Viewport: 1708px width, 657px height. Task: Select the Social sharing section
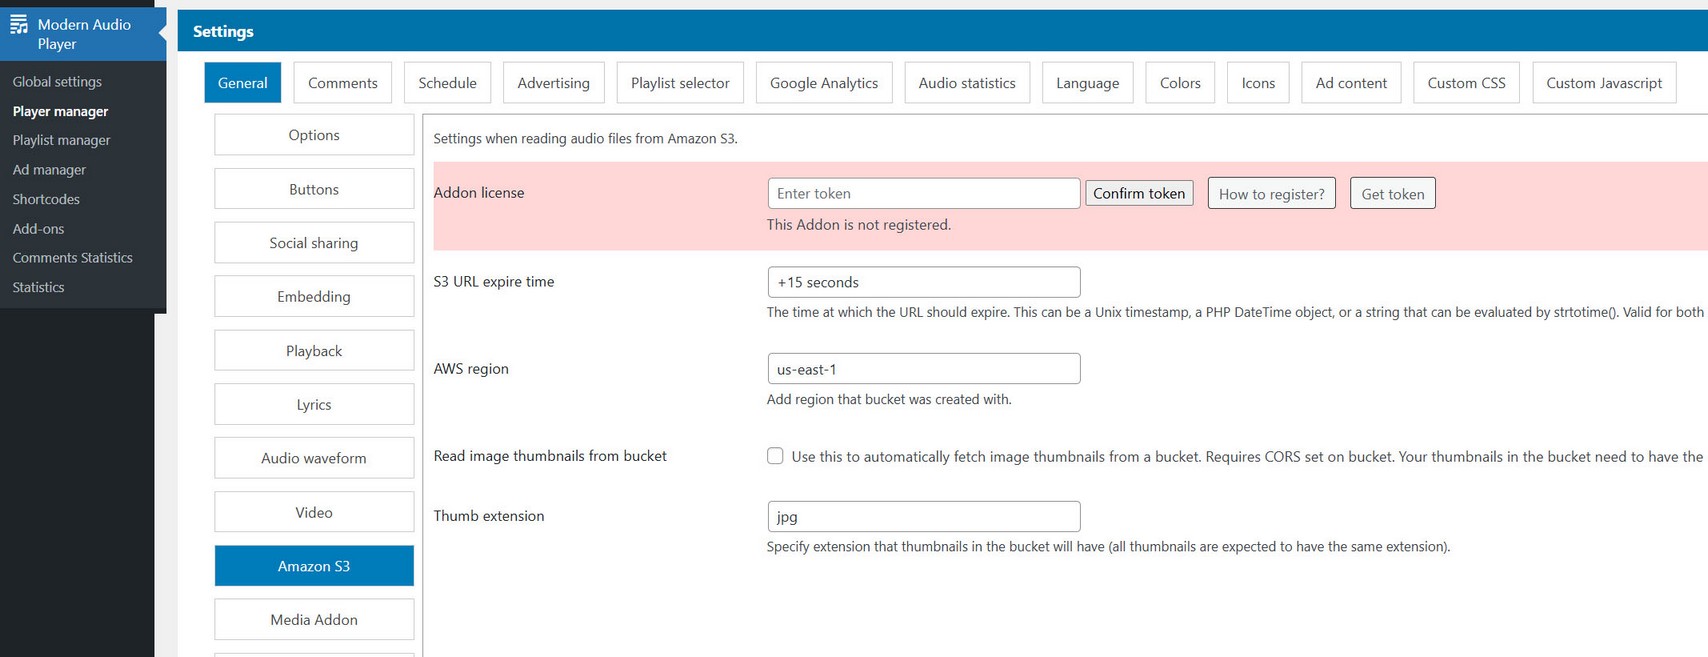tap(314, 243)
